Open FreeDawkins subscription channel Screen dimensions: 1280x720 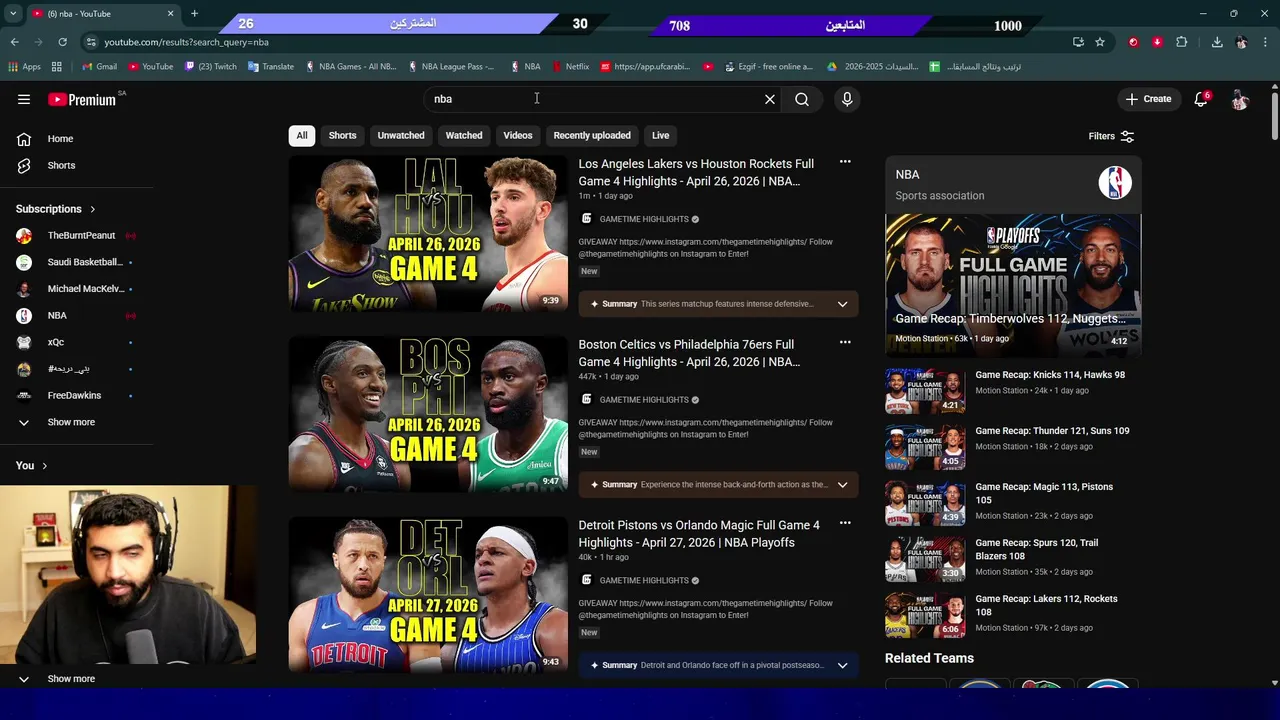76,395
